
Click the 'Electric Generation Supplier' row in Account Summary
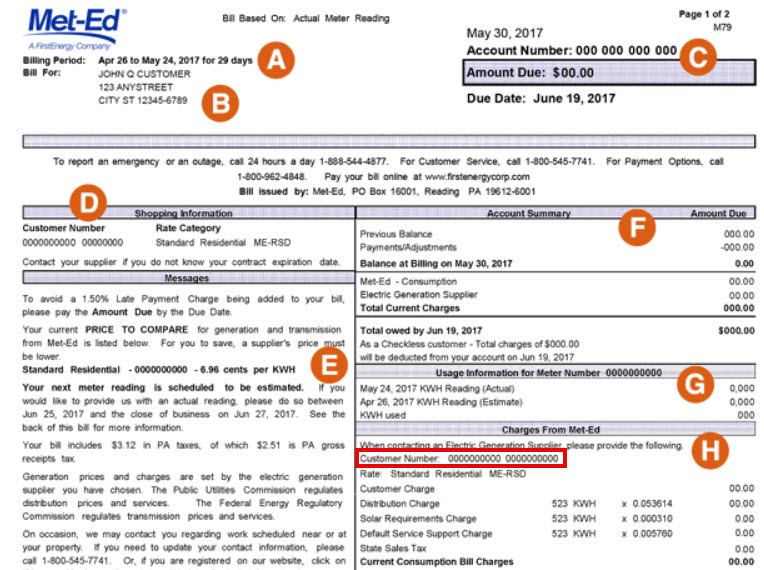click(557, 295)
